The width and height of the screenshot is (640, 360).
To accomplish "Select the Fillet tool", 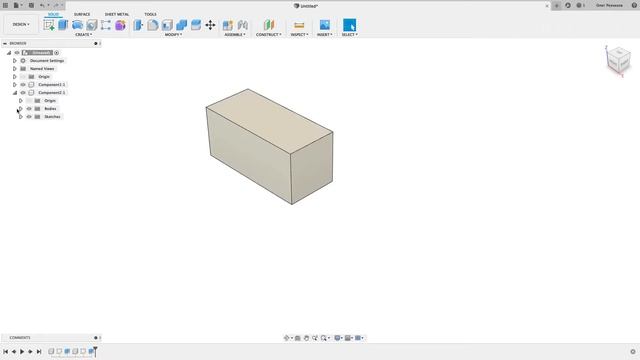I will (x=153, y=25).
